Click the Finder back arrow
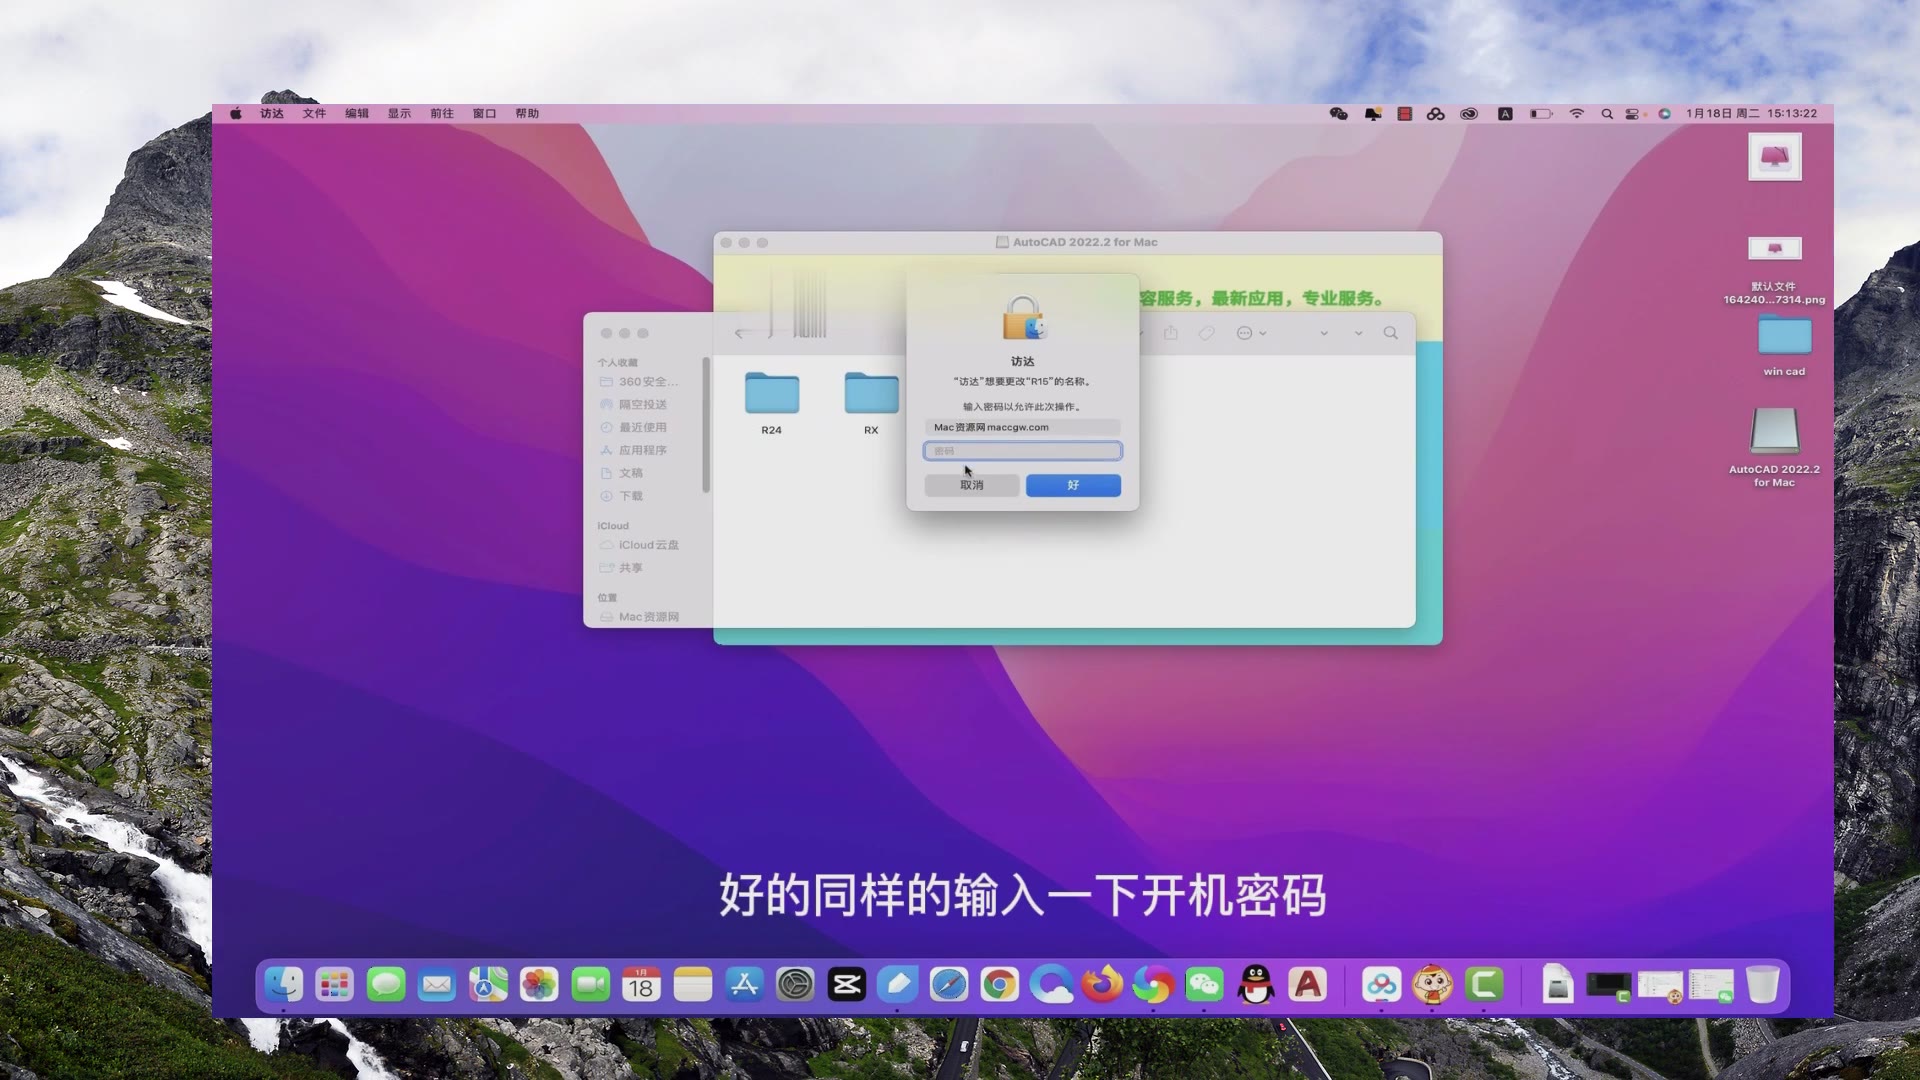 (x=740, y=333)
